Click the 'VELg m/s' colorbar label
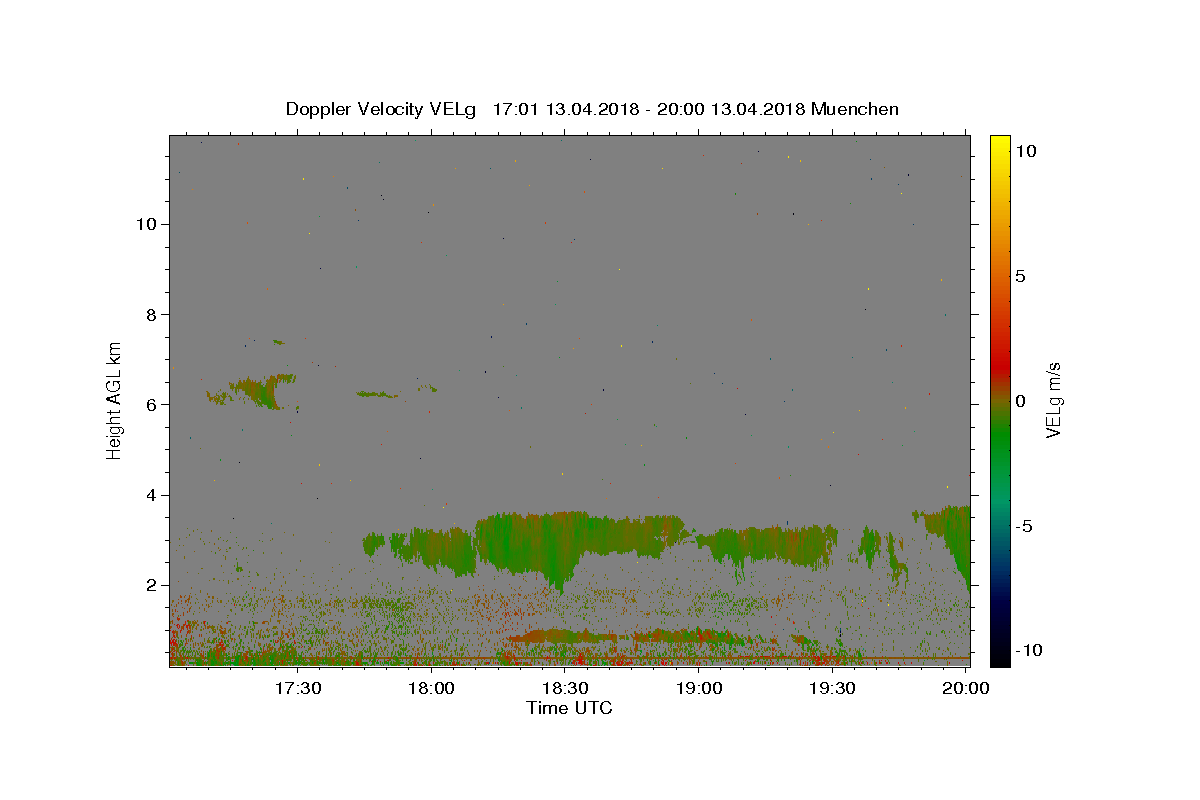This screenshot has height=800, width=1200. pos(1053,401)
